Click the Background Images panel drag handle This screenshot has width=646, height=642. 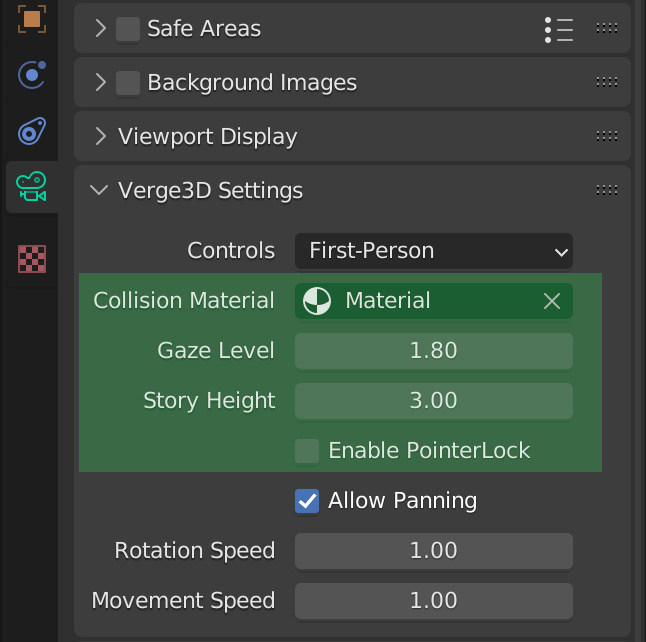pyautogui.click(x=607, y=82)
